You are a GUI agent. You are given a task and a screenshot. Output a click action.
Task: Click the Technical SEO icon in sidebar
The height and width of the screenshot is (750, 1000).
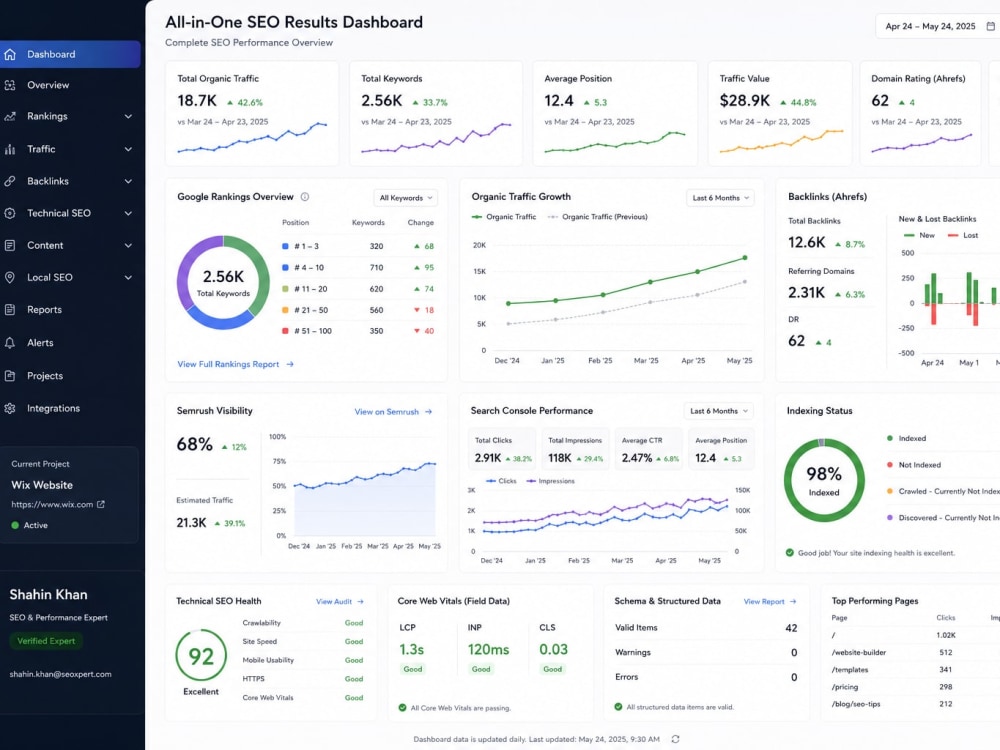click(10, 213)
